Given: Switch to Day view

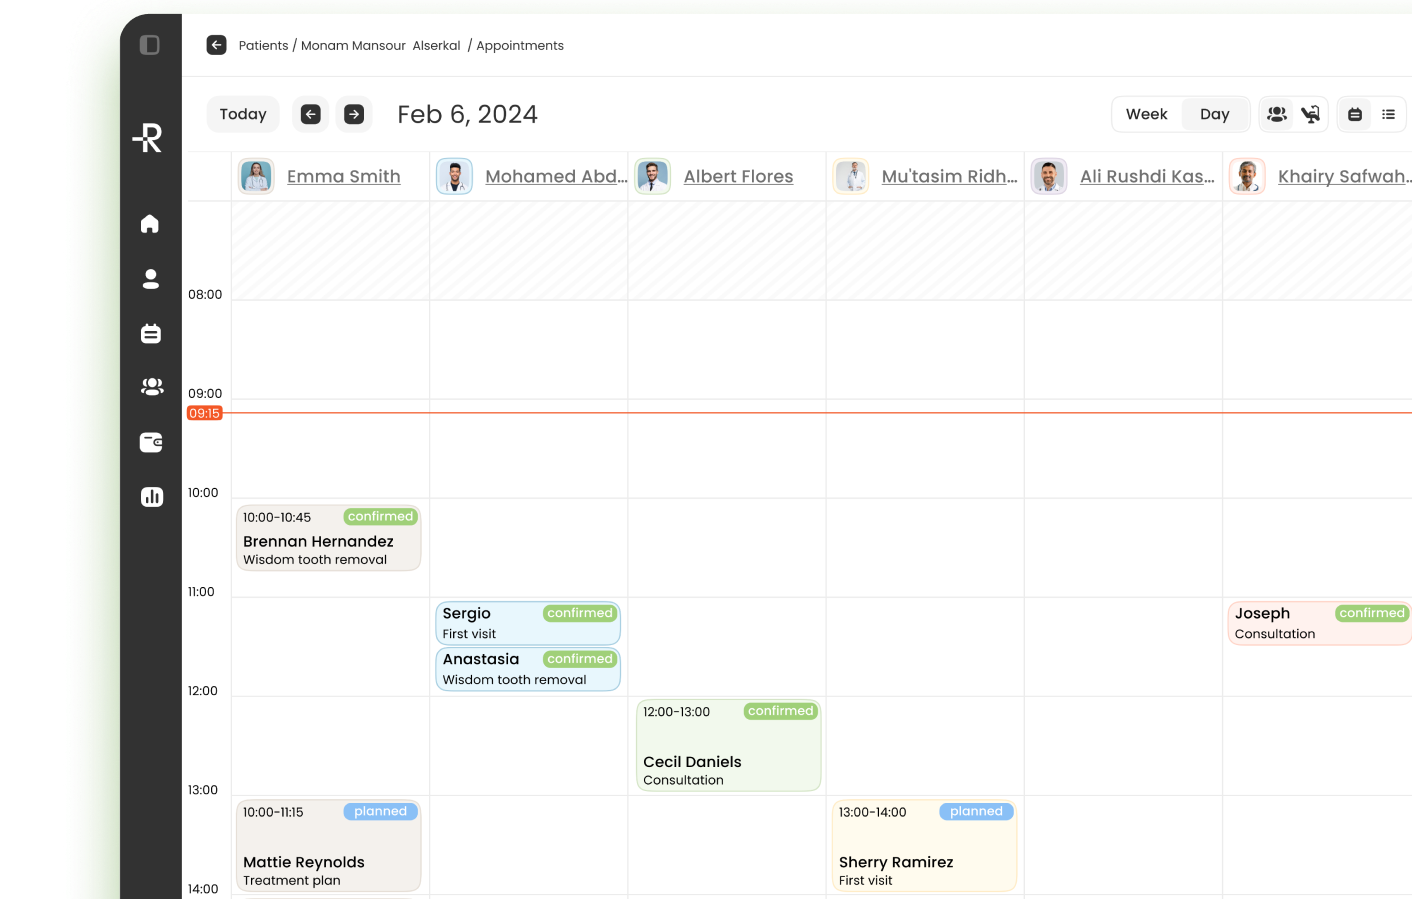Looking at the screenshot, I should pyautogui.click(x=1214, y=115).
